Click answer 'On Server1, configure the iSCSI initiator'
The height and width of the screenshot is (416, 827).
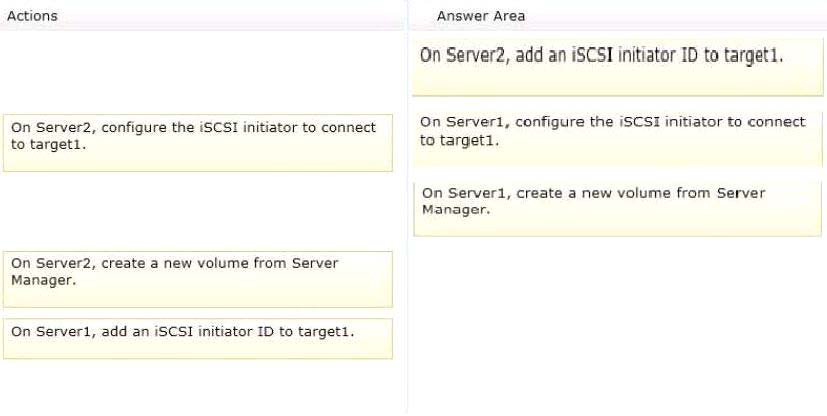click(618, 139)
